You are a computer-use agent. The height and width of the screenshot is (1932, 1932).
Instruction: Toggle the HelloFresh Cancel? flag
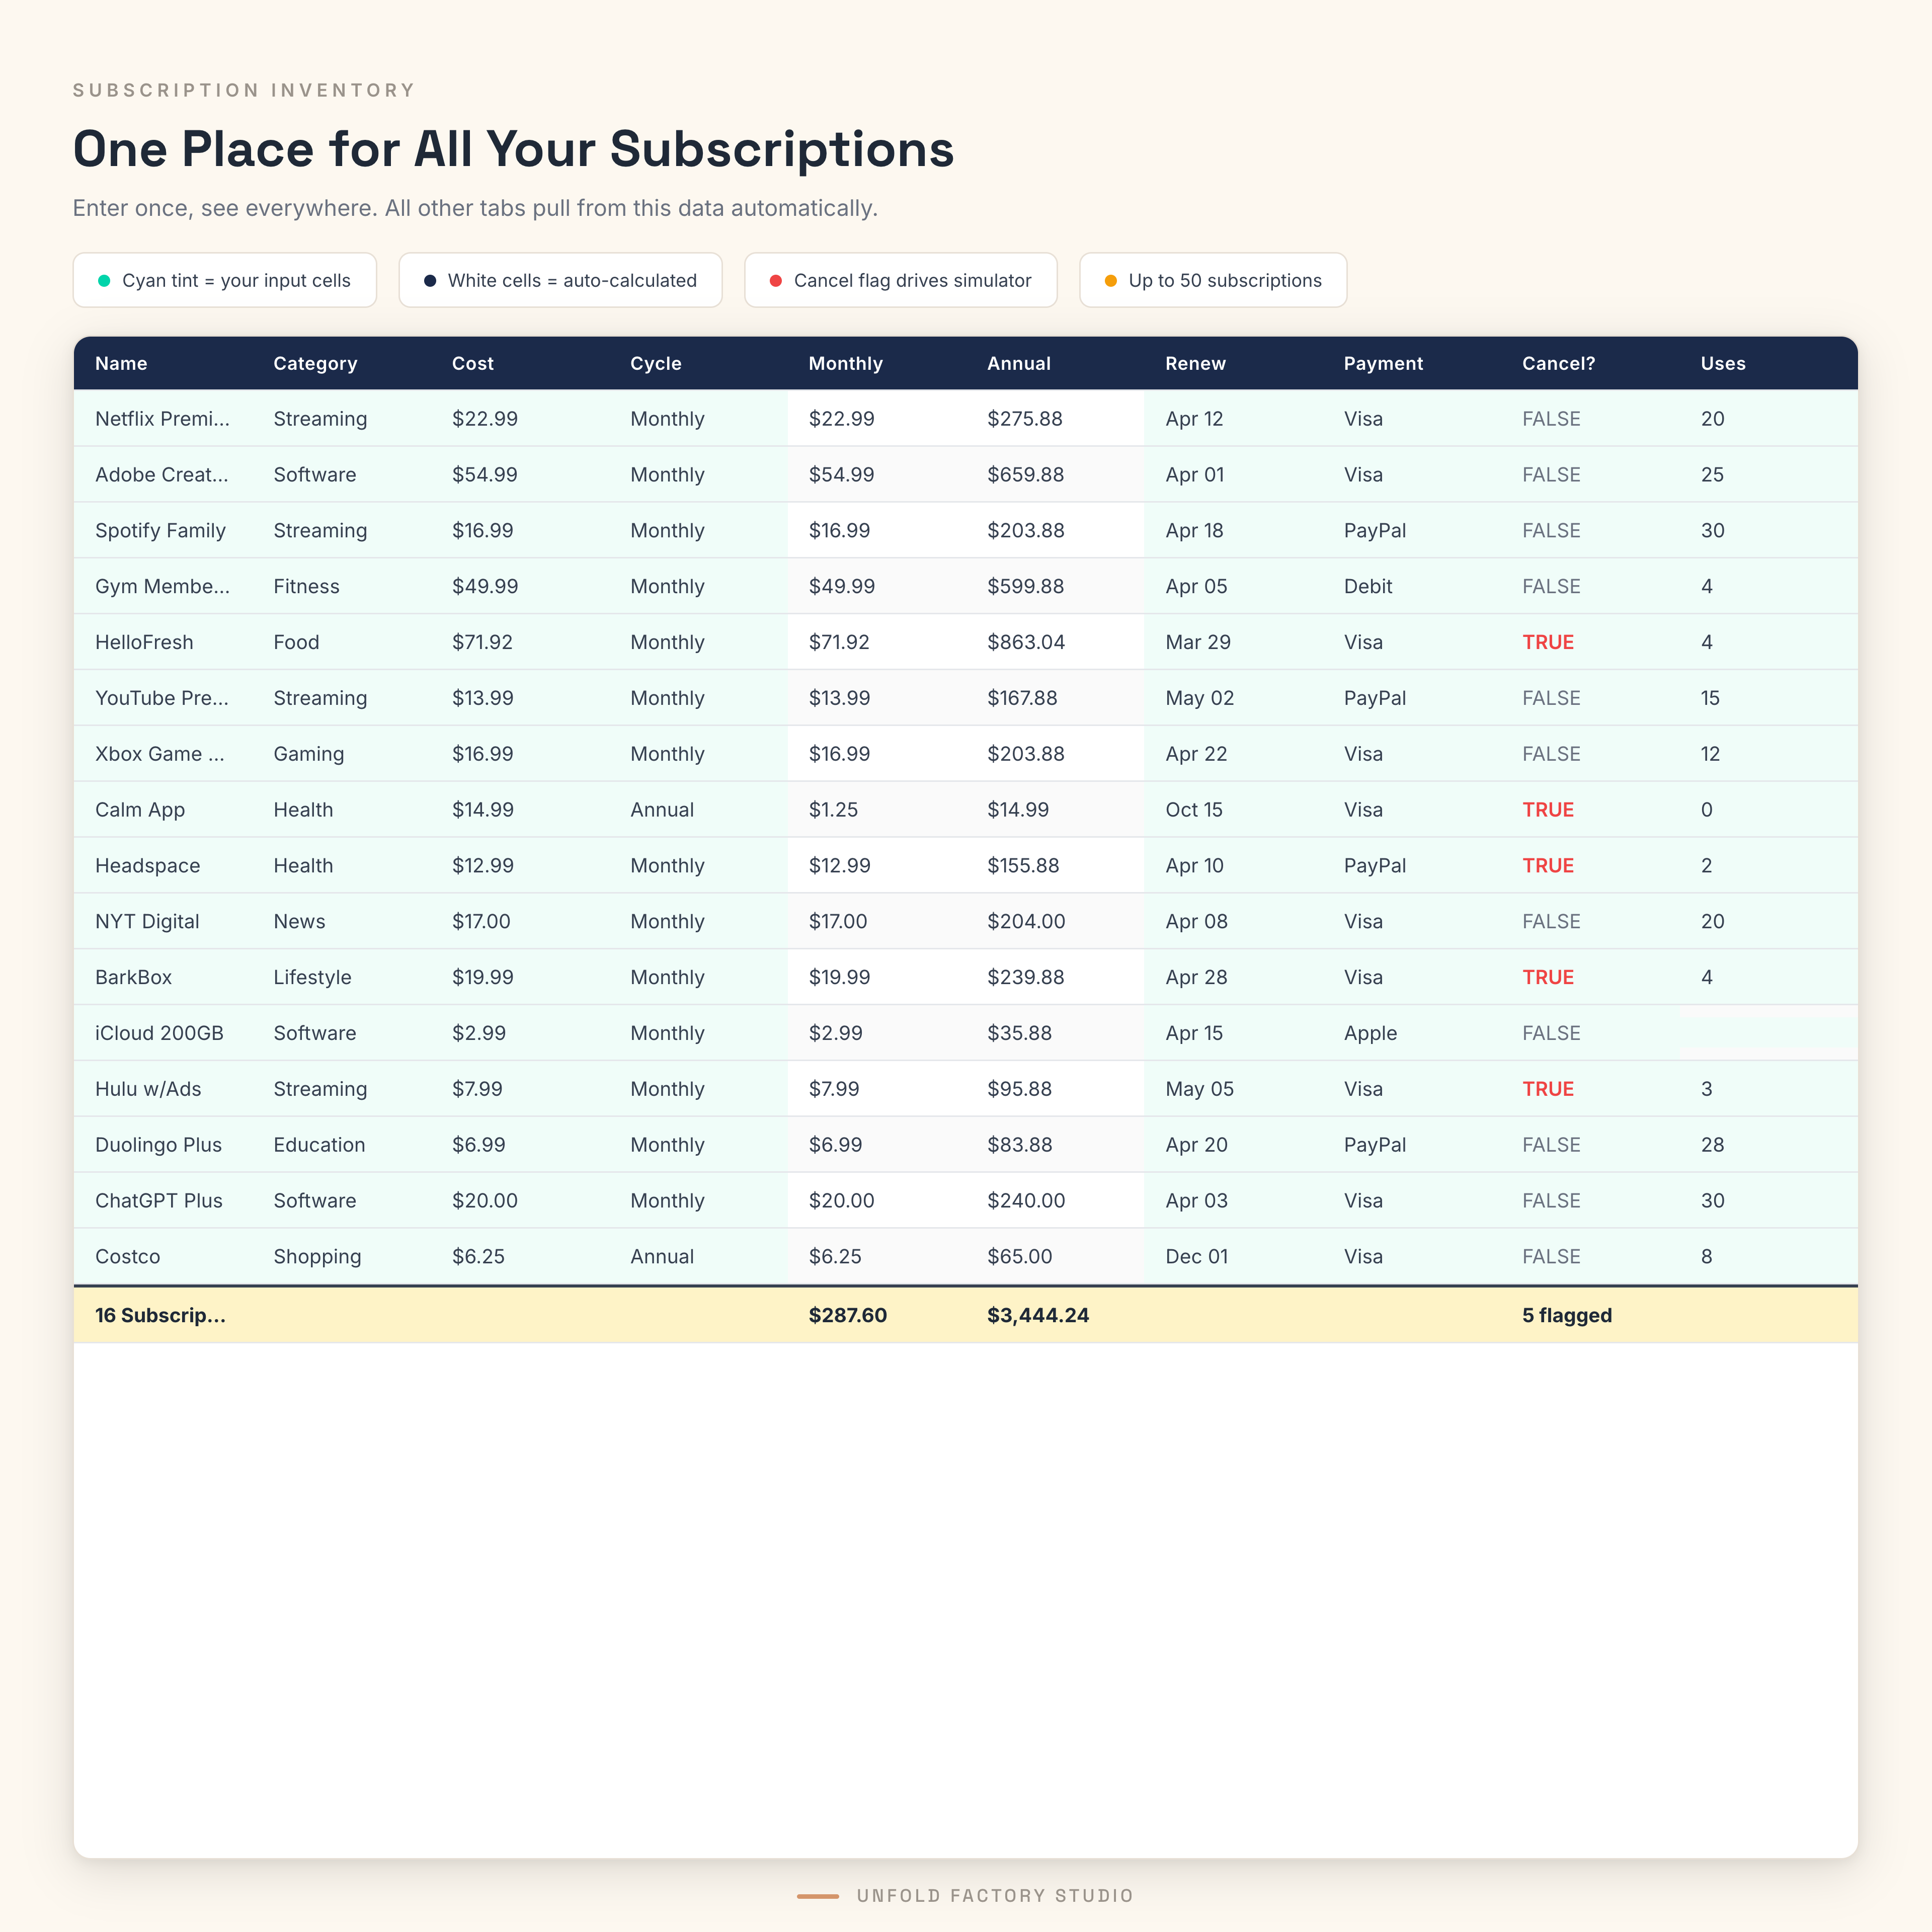(x=1547, y=642)
